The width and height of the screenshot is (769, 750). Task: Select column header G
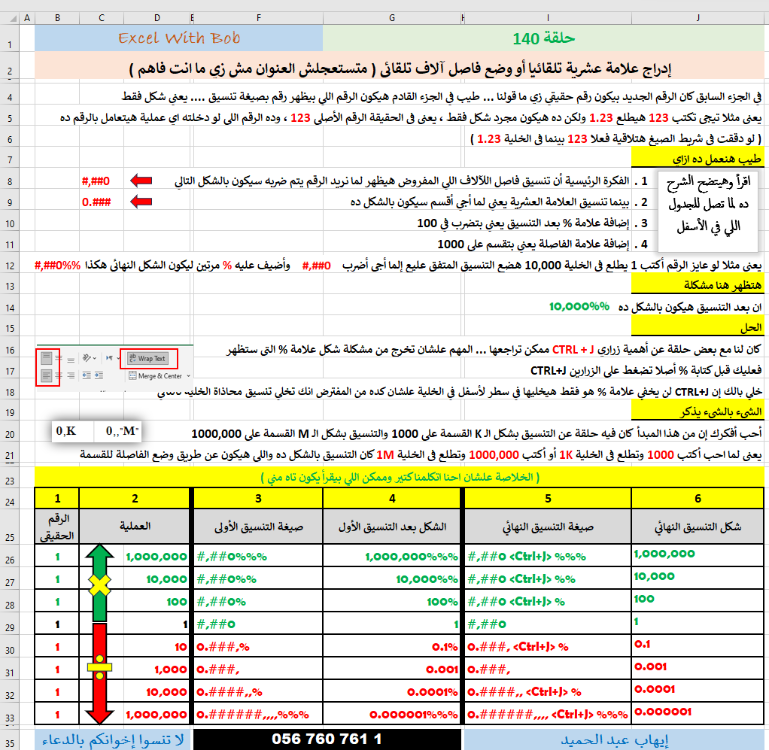392,18
